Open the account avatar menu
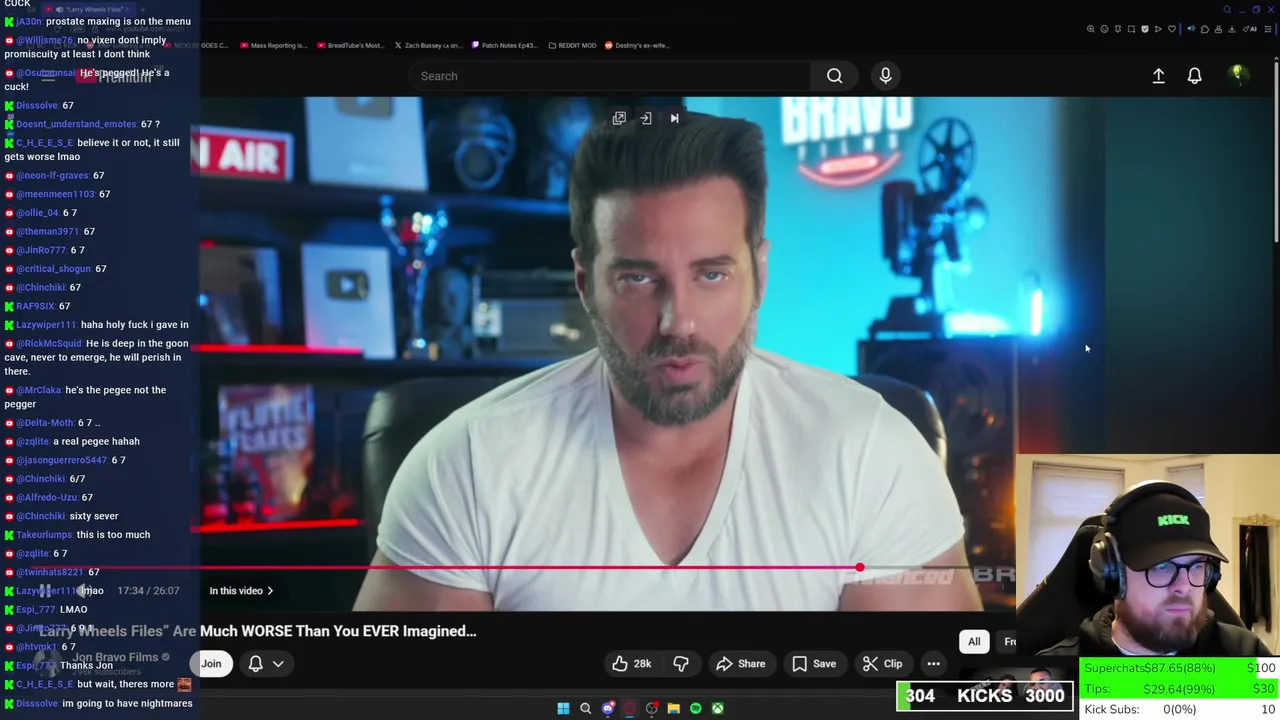 point(1237,75)
